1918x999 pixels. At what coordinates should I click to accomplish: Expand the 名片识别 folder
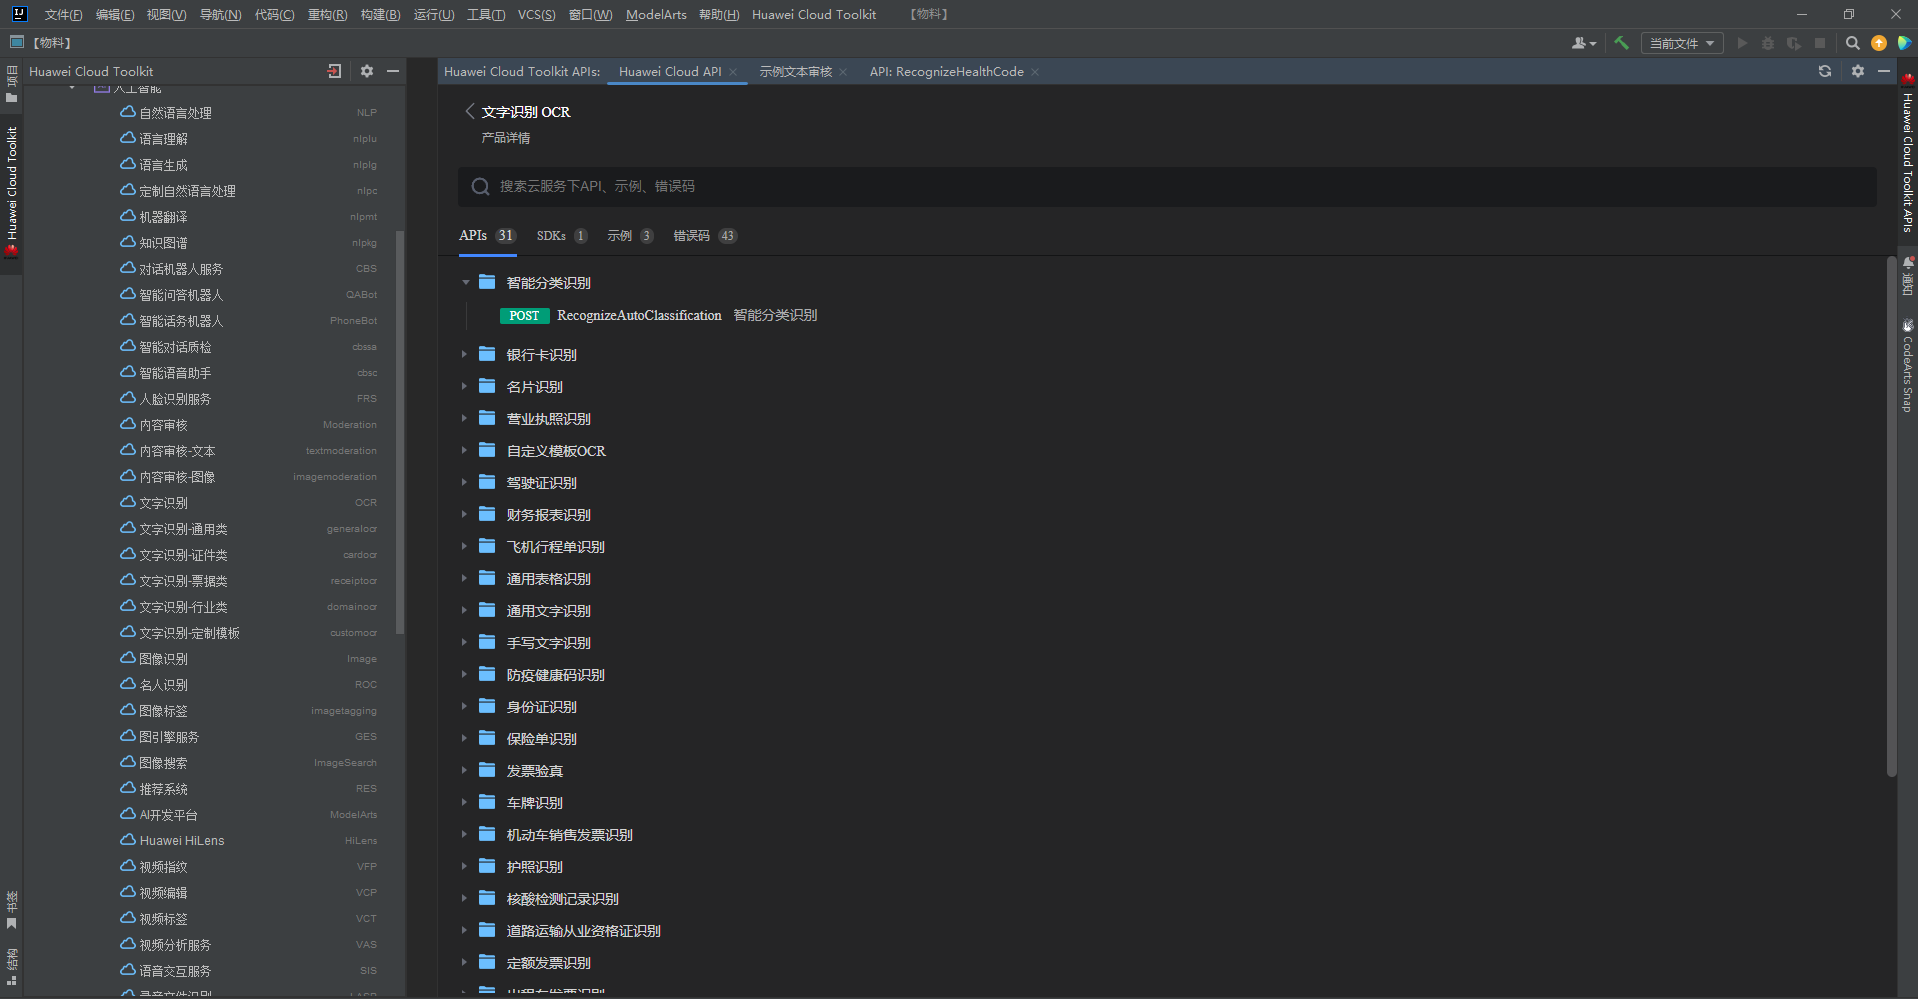coord(465,386)
